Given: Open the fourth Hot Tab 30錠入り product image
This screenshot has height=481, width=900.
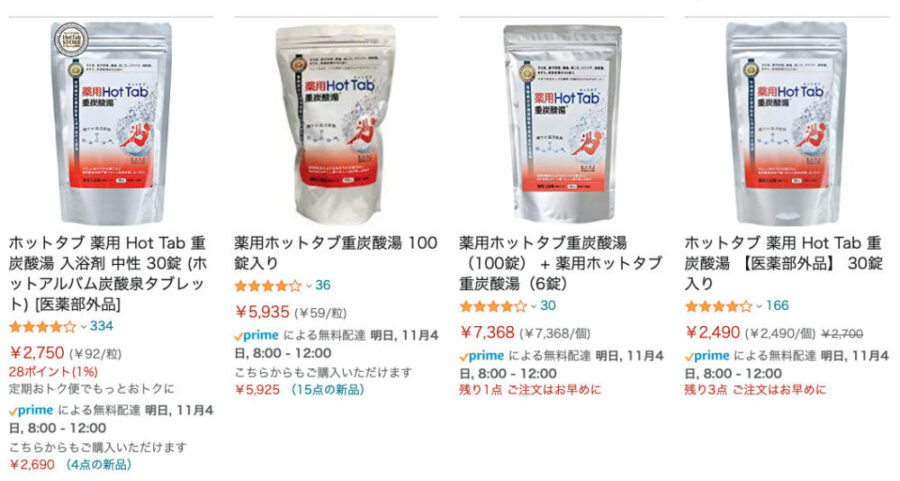Looking at the screenshot, I should tap(786, 123).
